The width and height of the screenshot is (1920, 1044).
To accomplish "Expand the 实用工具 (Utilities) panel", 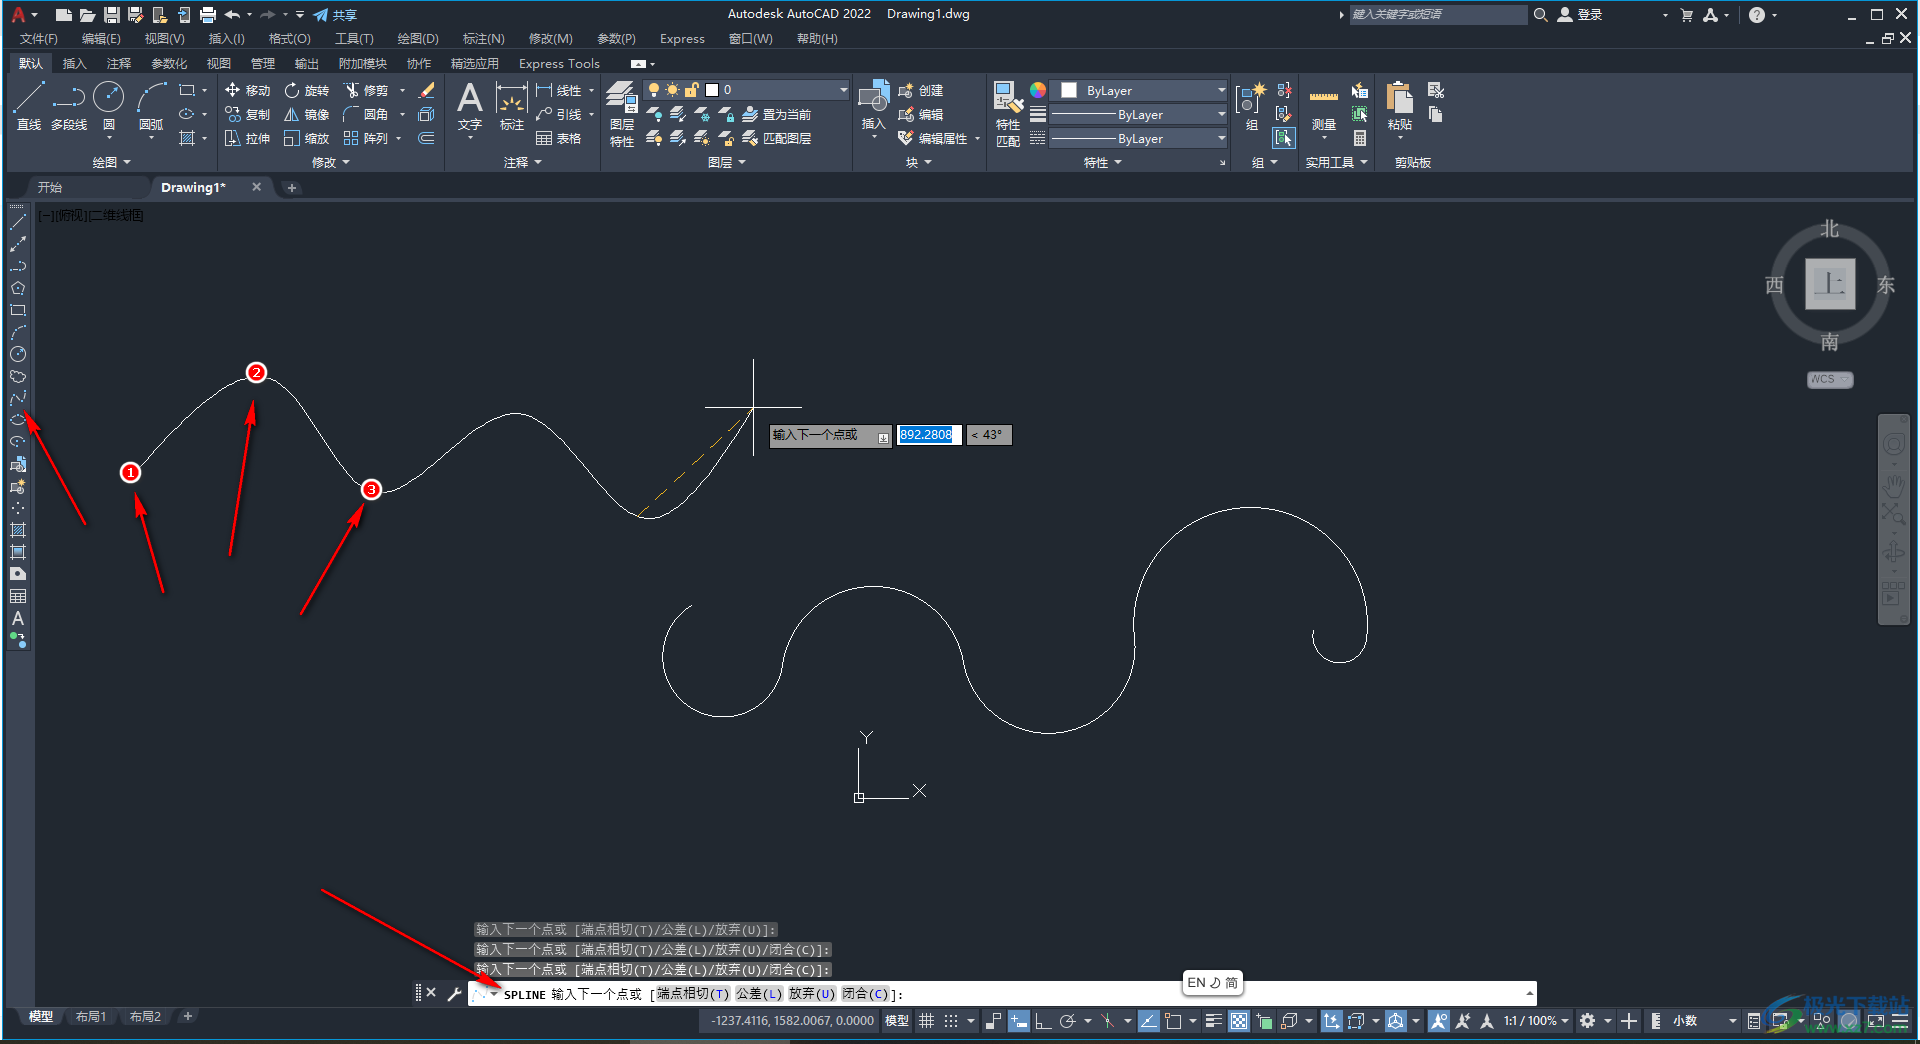I will 1335,162.
